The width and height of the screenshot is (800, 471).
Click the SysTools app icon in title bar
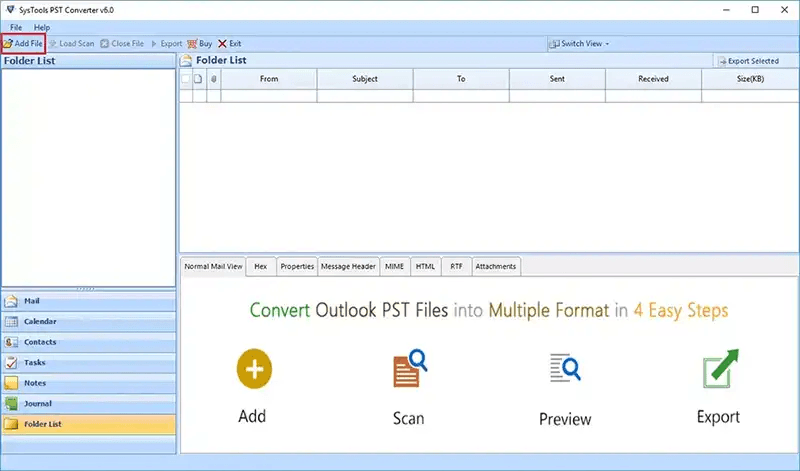click(x=10, y=10)
